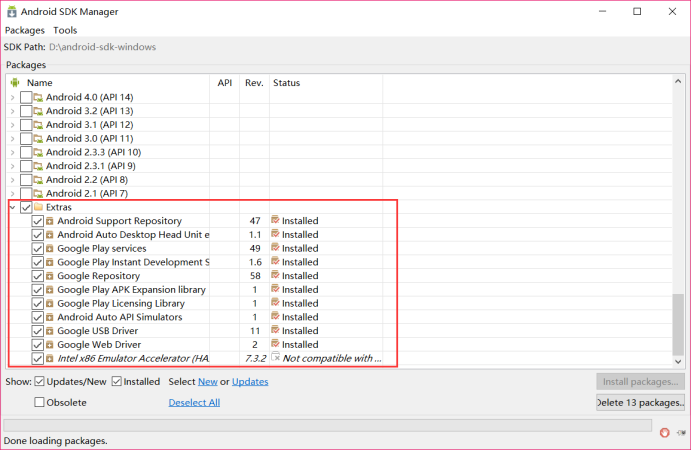Expand the Android 2.3.3 (API 10) node

click(x=12, y=153)
